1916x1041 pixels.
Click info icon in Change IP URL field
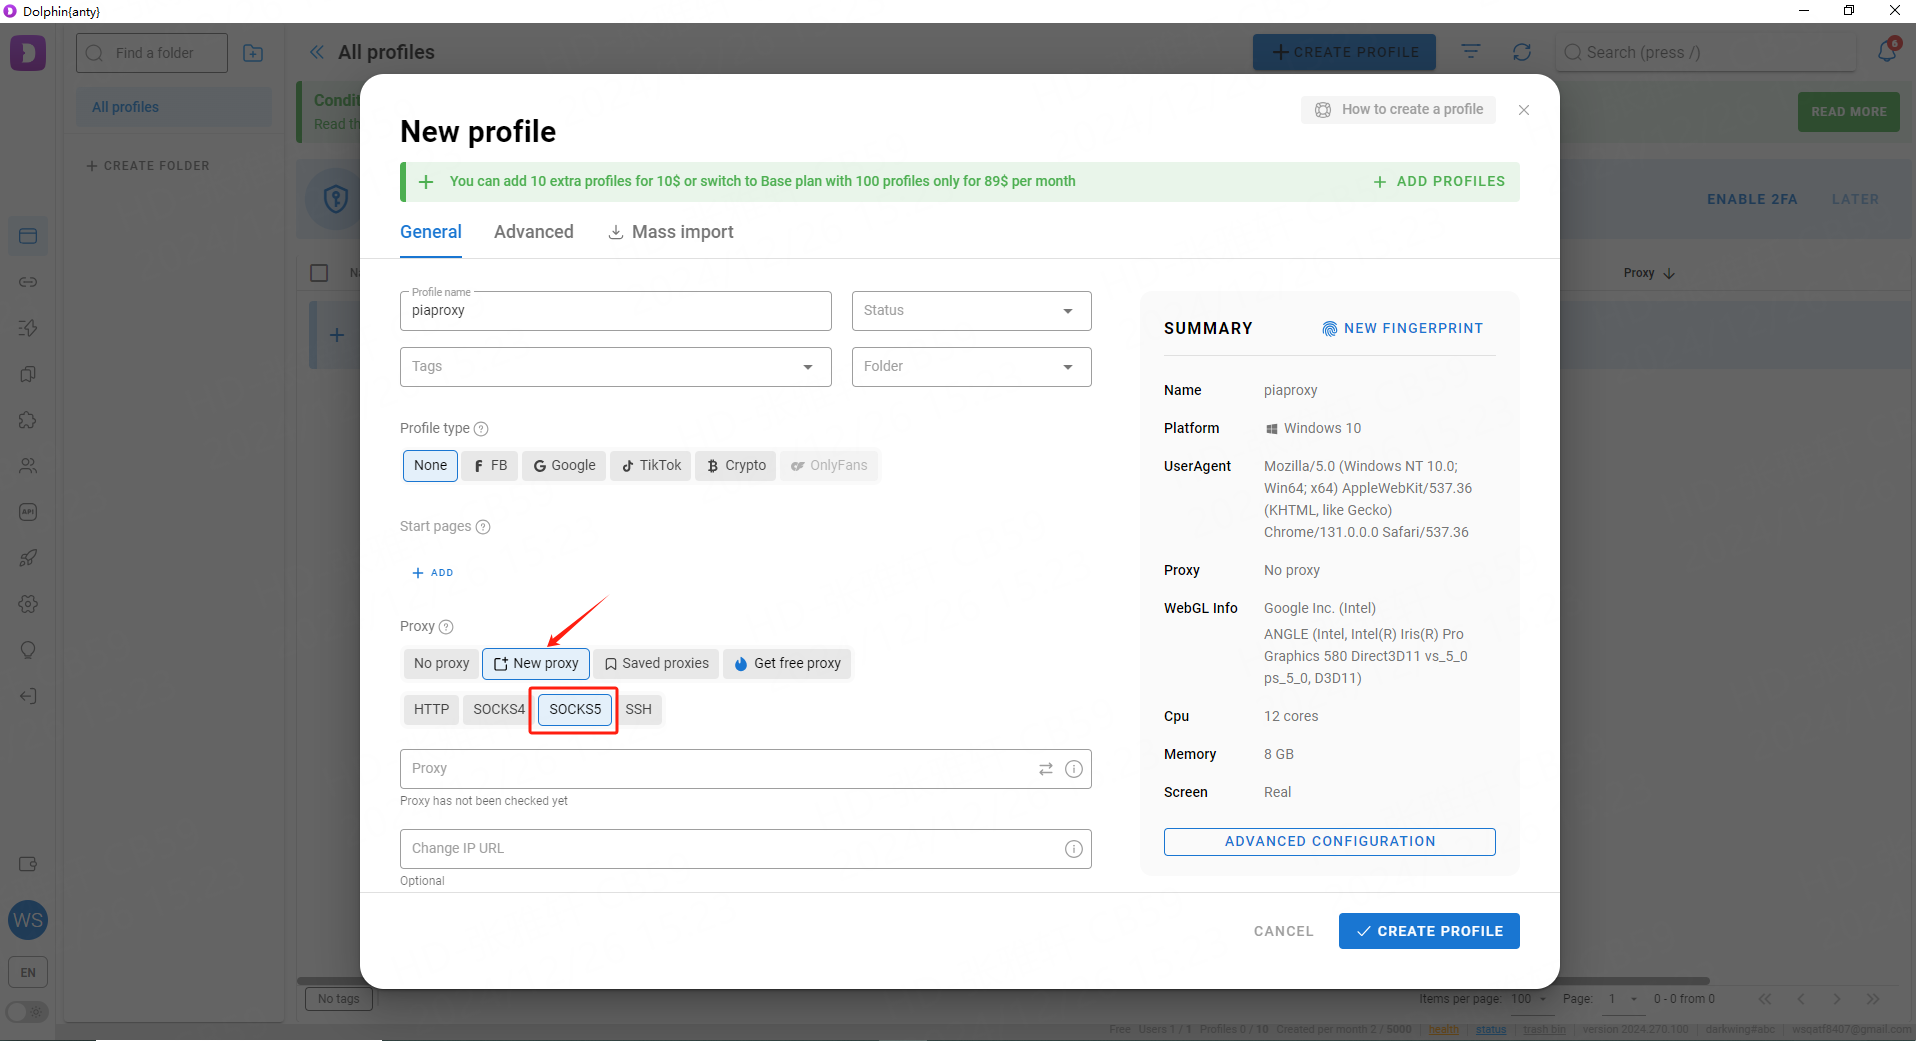(x=1073, y=849)
